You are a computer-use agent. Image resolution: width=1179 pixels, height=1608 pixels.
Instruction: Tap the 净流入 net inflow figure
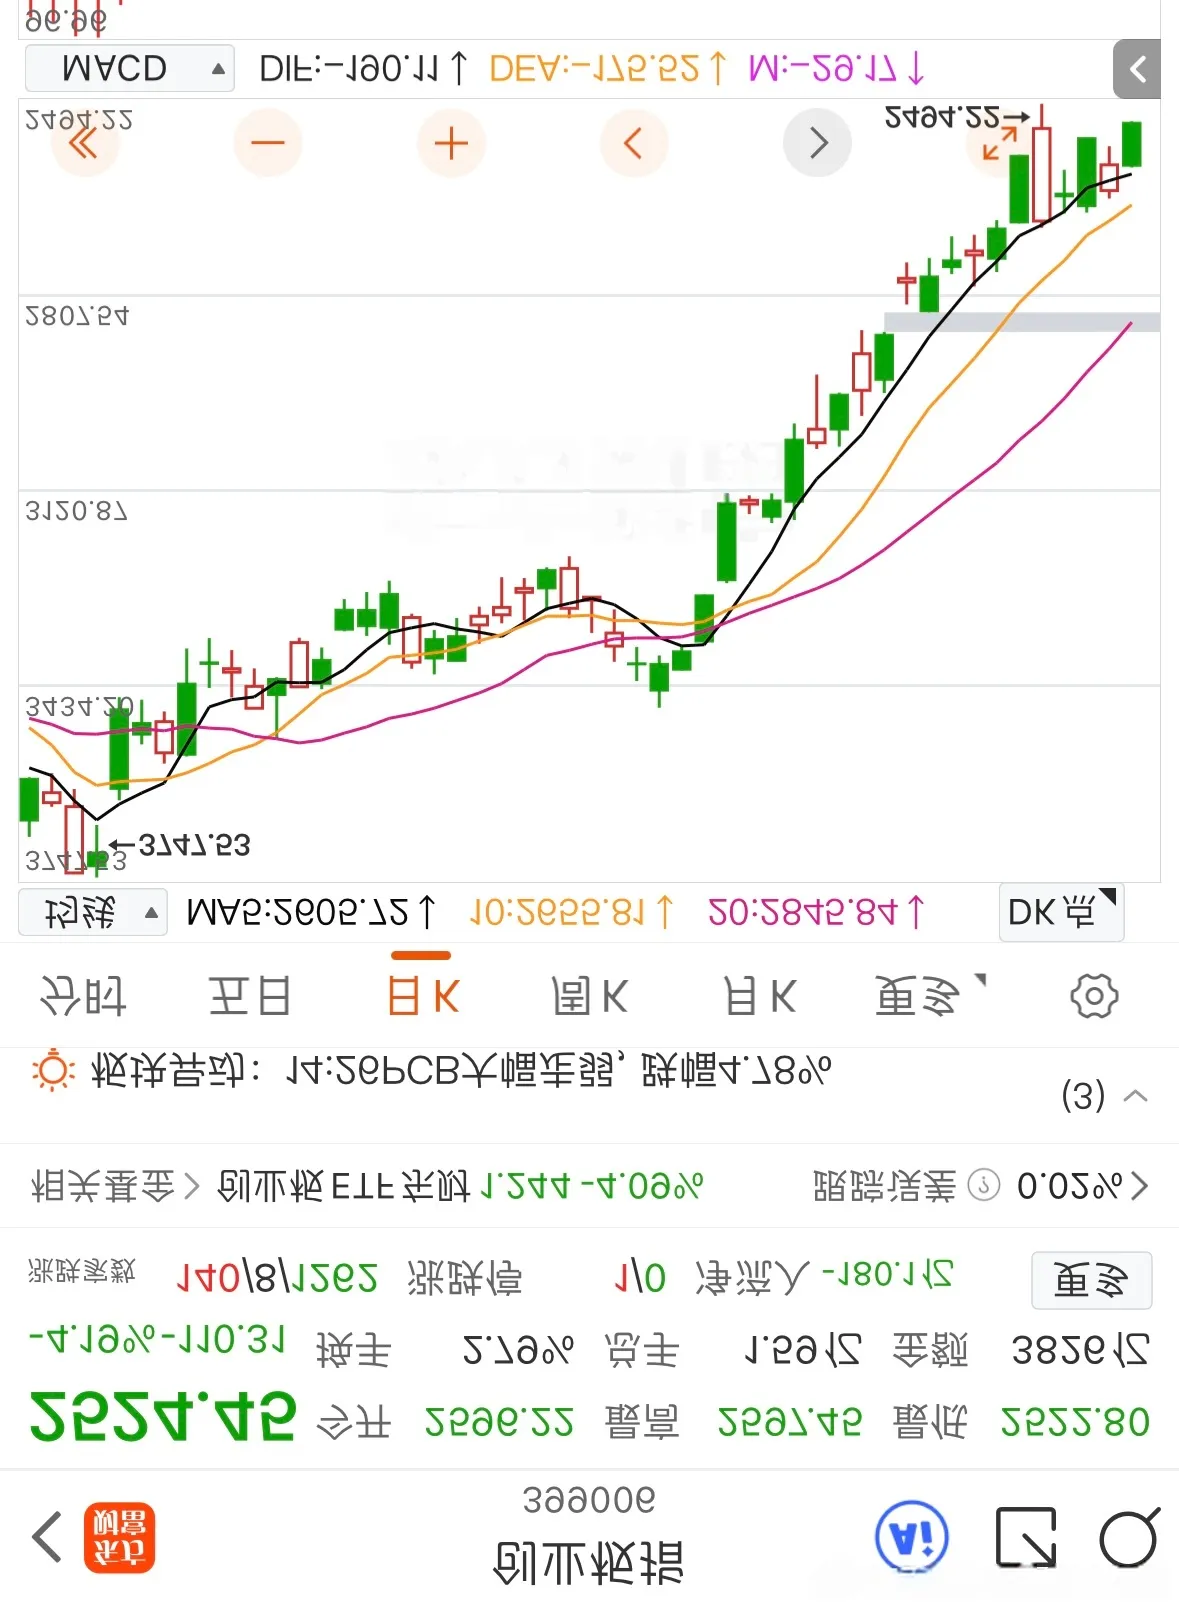[887, 1275]
